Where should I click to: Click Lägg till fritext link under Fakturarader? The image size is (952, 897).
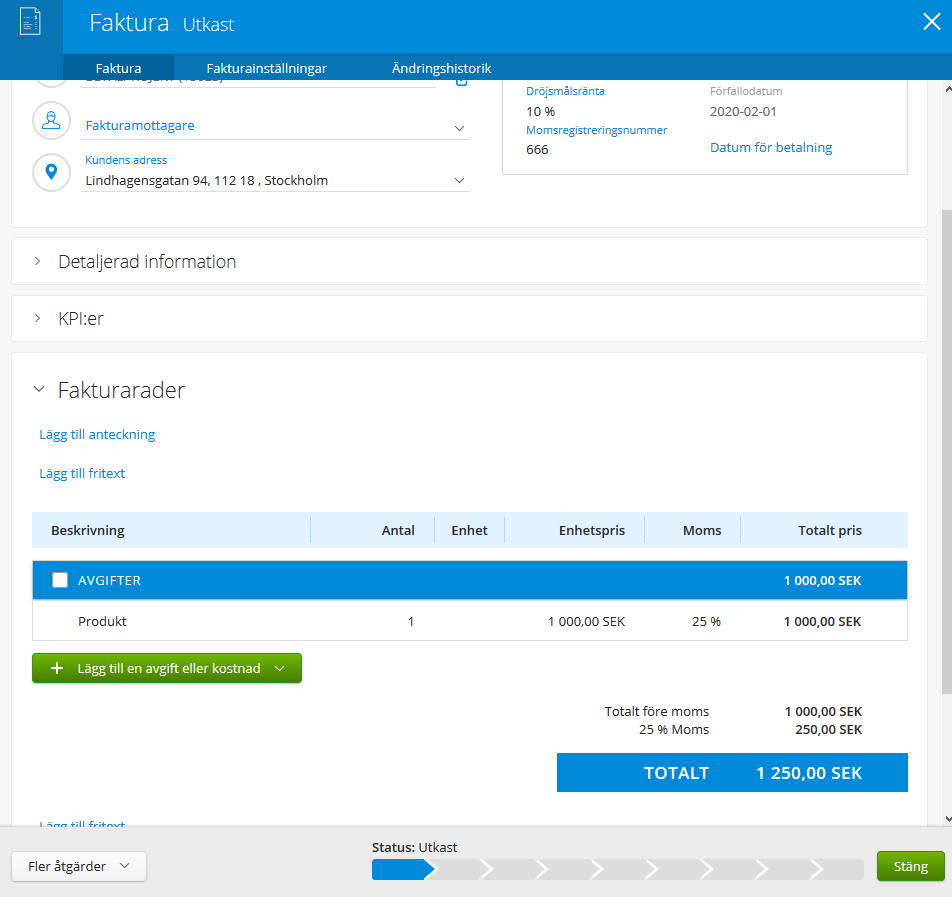point(82,474)
